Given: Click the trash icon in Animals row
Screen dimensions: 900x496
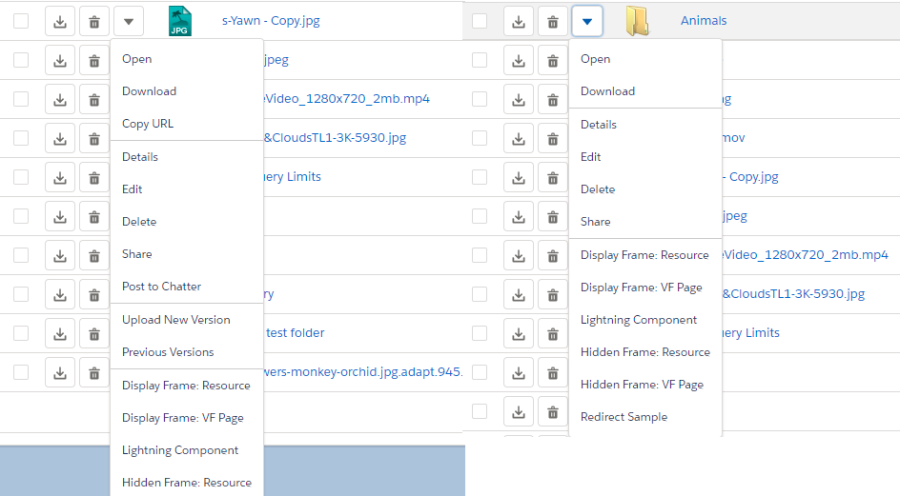Looking at the screenshot, I should click(x=552, y=21).
